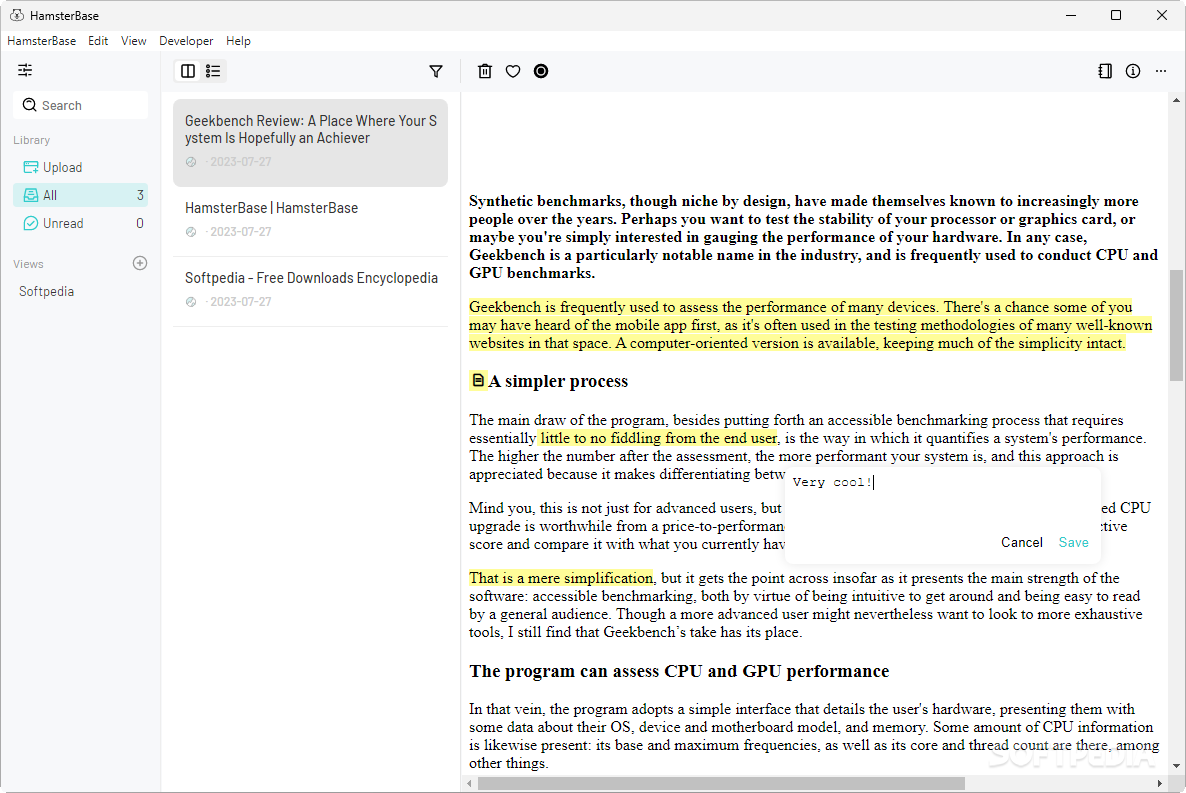Open the notes panel icon
Viewport: 1186px width, 793px height.
(1105, 71)
